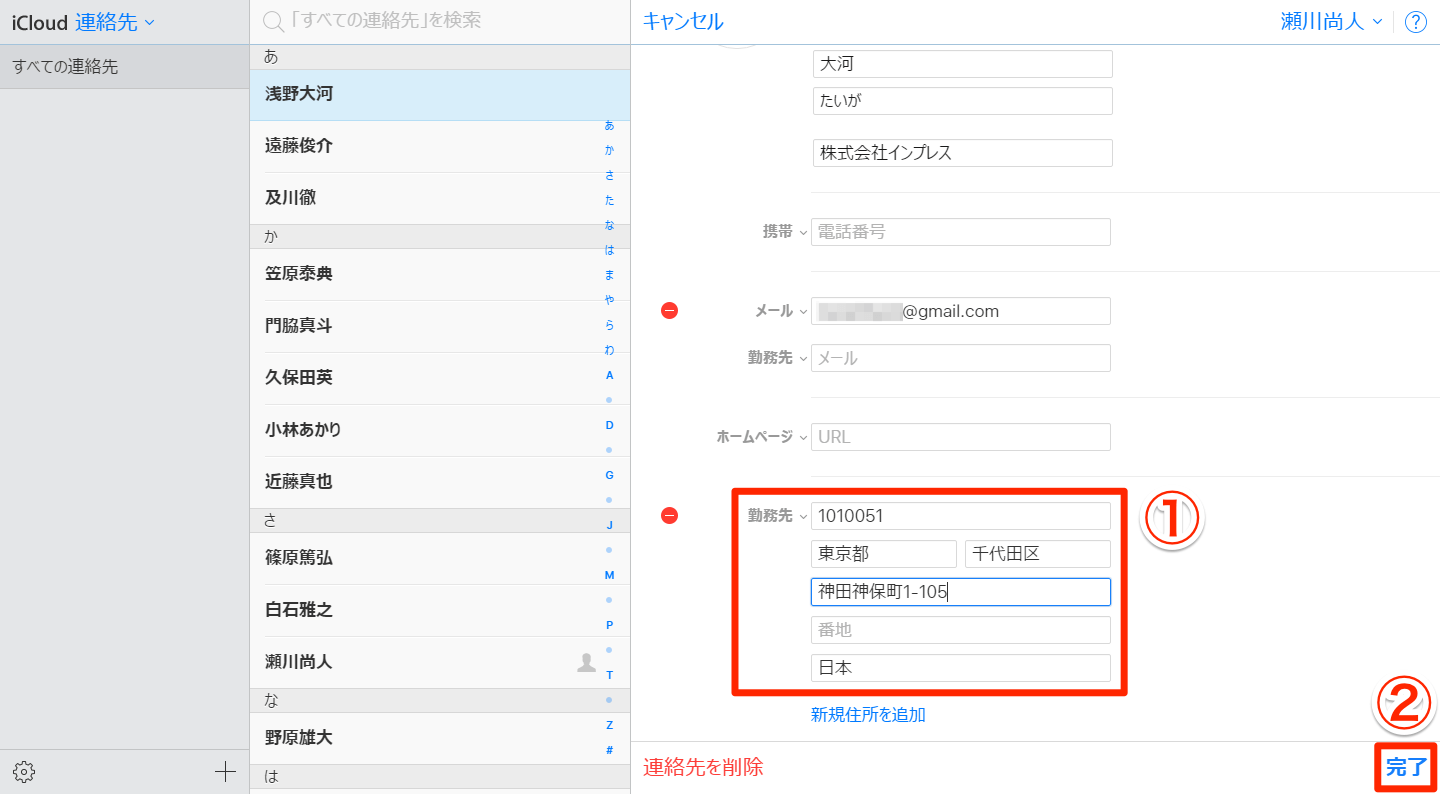Click the magnifier search icon
Viewport: 1440px width, 794px height.
point(271,21)
